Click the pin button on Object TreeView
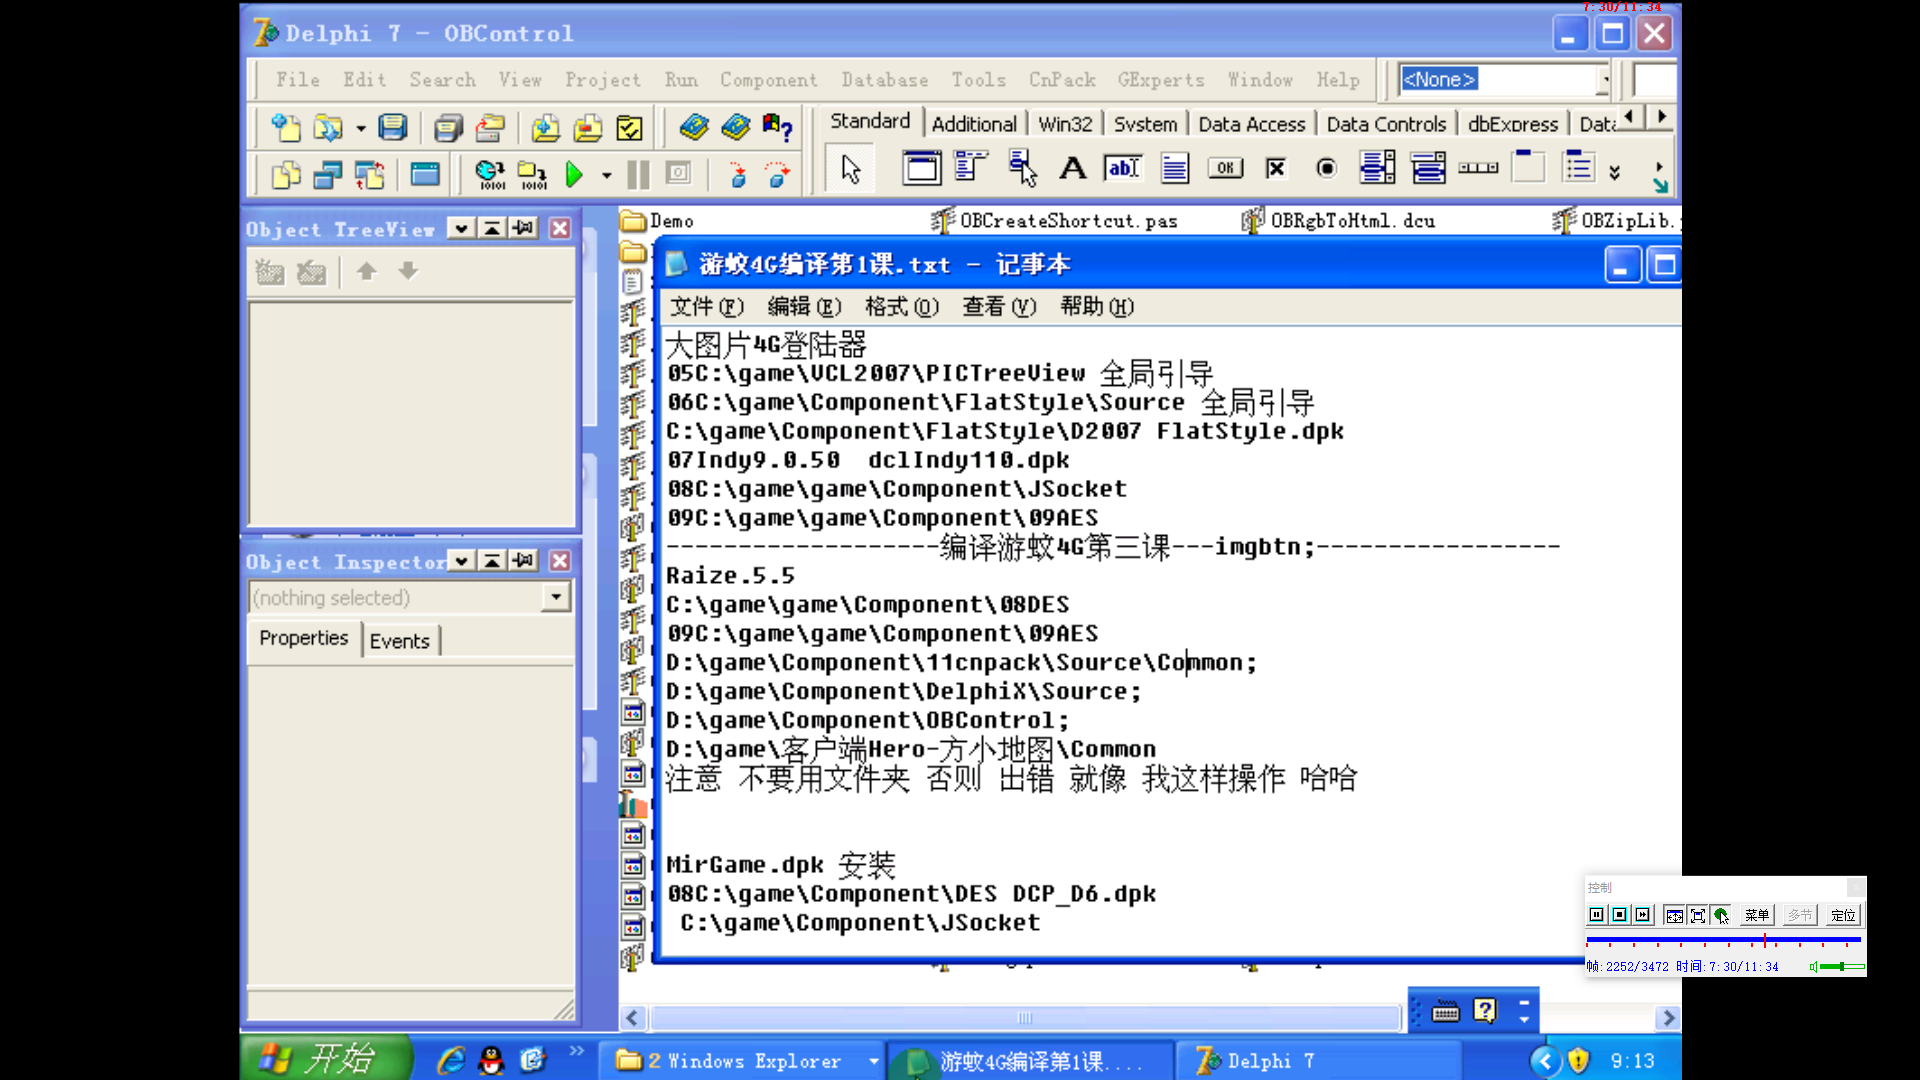Image resolution: width=1920 pixels, height=1080 pixels. [523, 228]
